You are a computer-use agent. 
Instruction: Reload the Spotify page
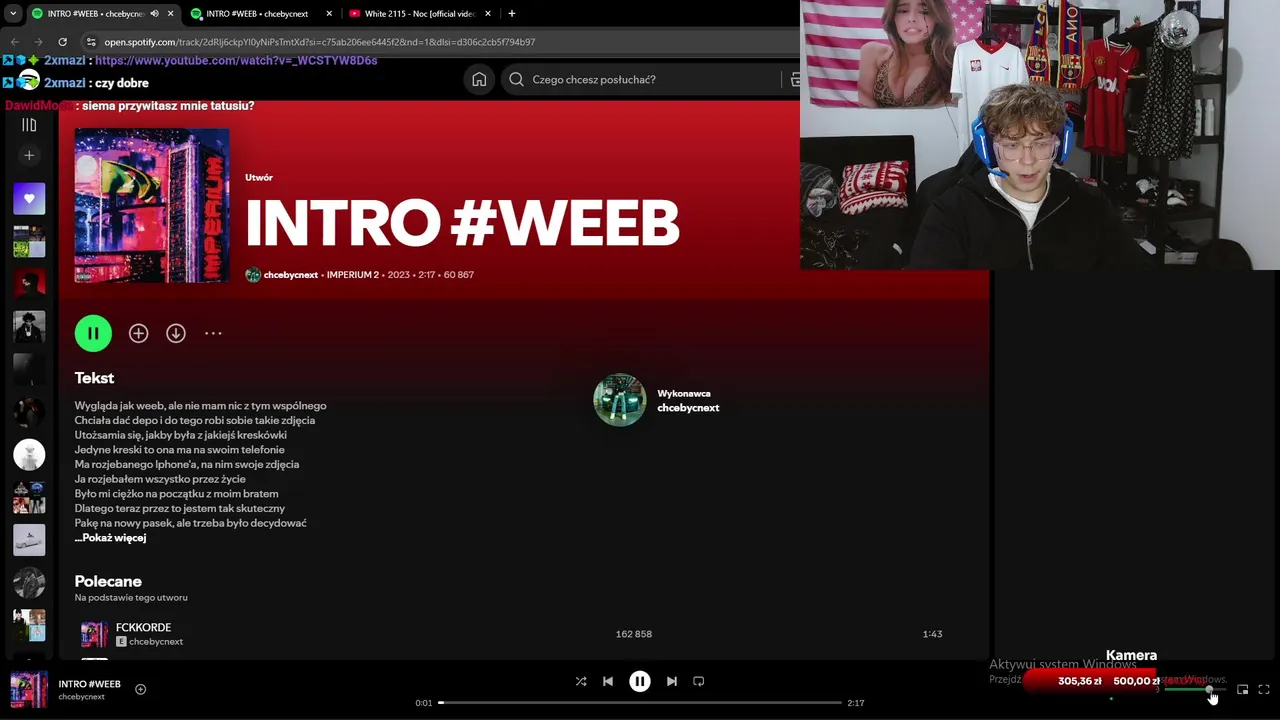[62, 42]
